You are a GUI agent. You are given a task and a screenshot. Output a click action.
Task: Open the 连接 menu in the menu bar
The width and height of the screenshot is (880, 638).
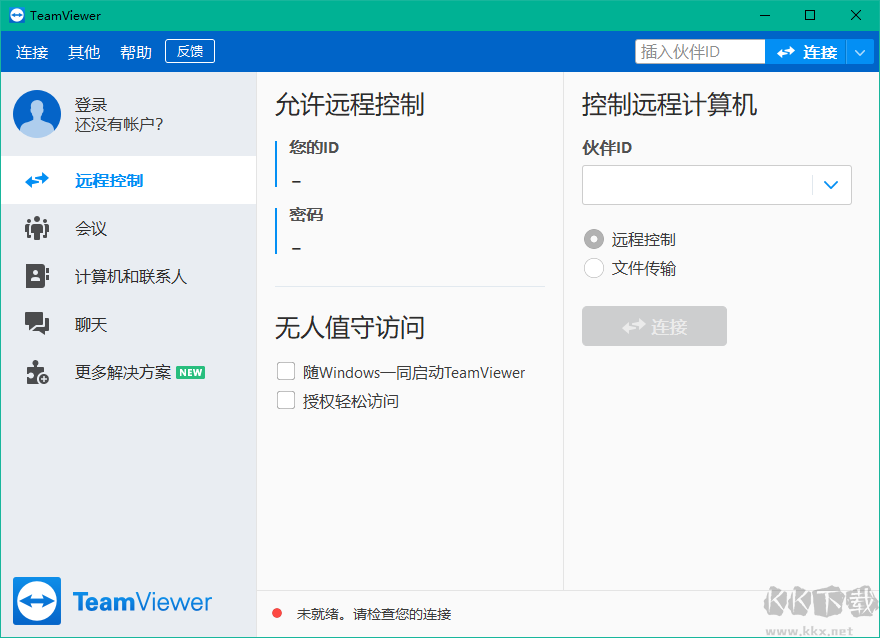(32, 51)
